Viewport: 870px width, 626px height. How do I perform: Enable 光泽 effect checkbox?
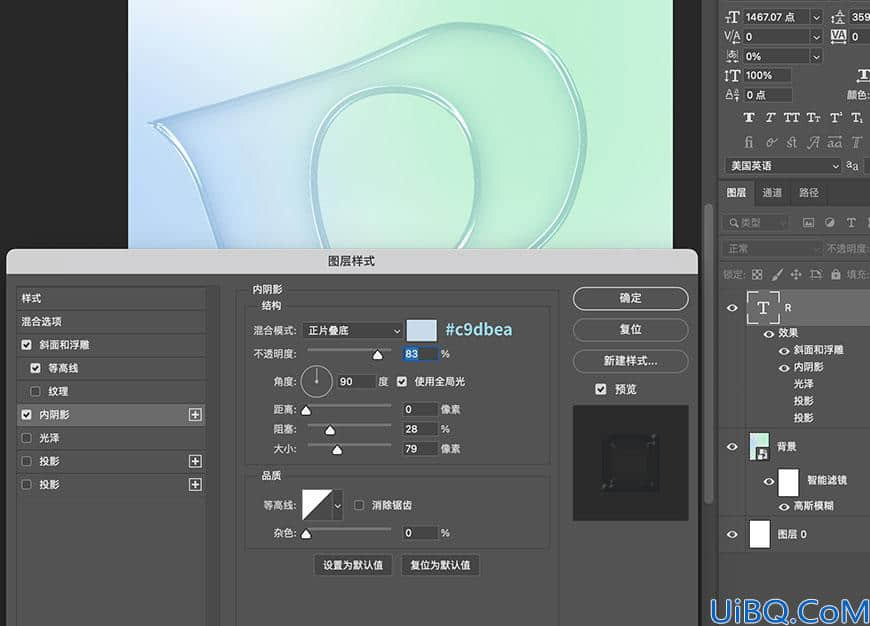(x=26, y=438)
